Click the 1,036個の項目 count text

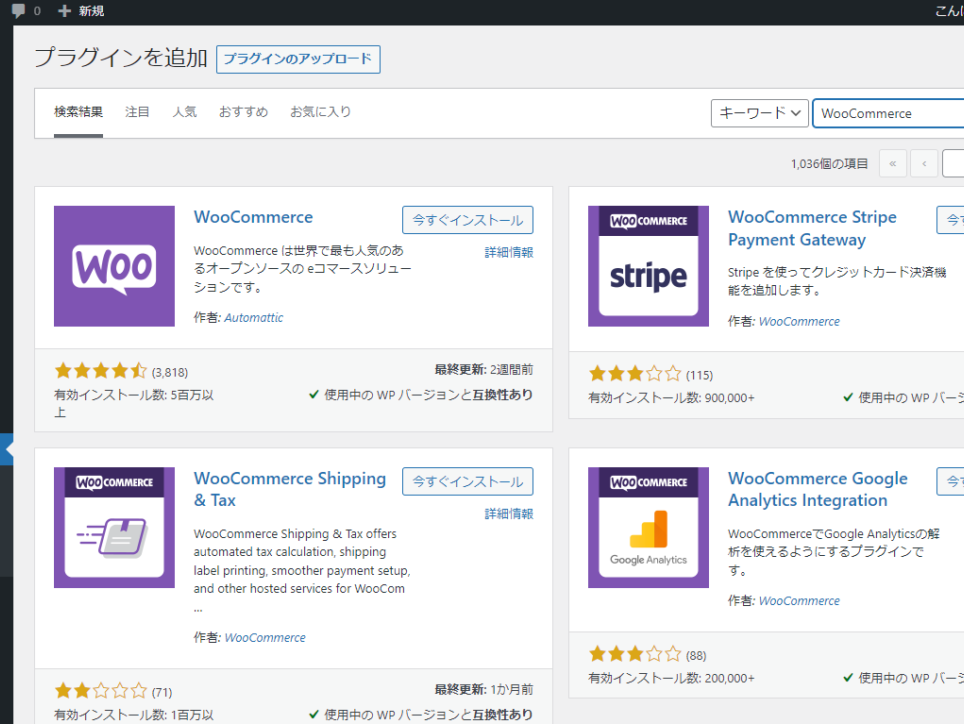click(829, 163)
